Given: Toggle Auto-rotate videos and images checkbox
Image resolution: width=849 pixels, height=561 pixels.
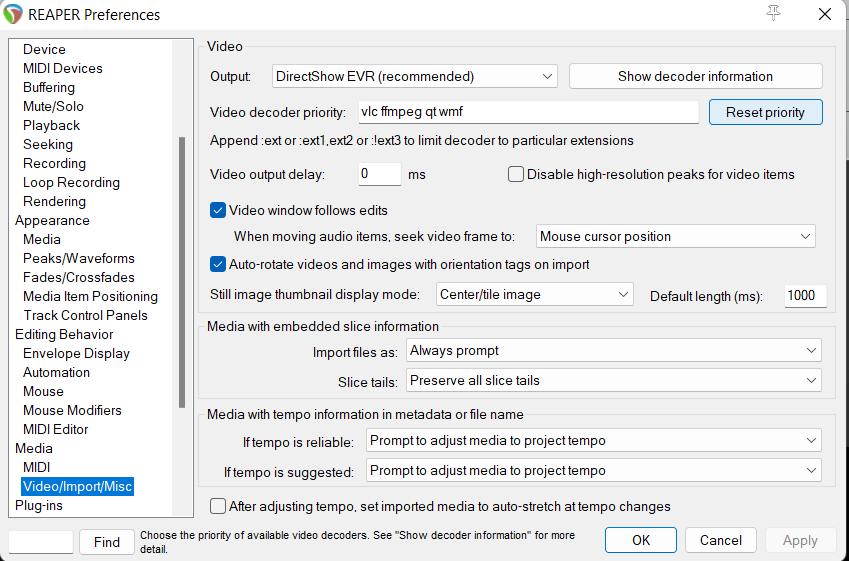Looking at the screenshot, I should pos(218,265).
